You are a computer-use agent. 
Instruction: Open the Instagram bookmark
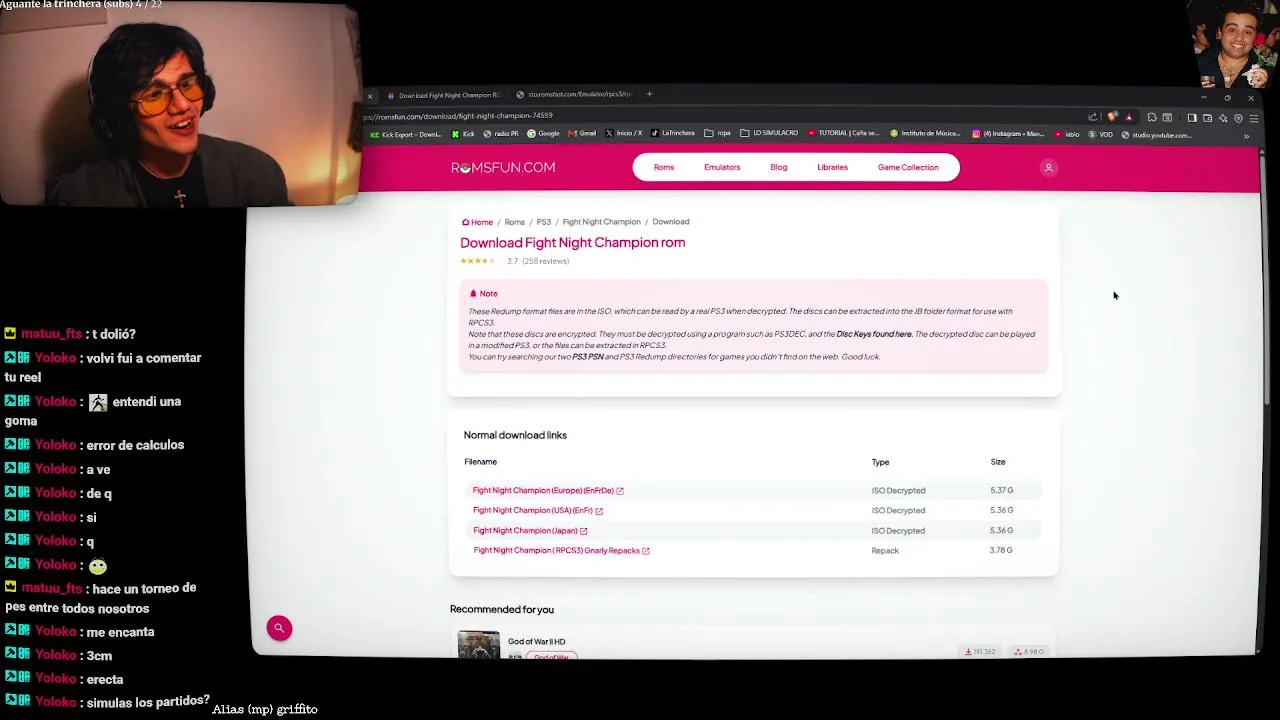tap(1008, 134)
